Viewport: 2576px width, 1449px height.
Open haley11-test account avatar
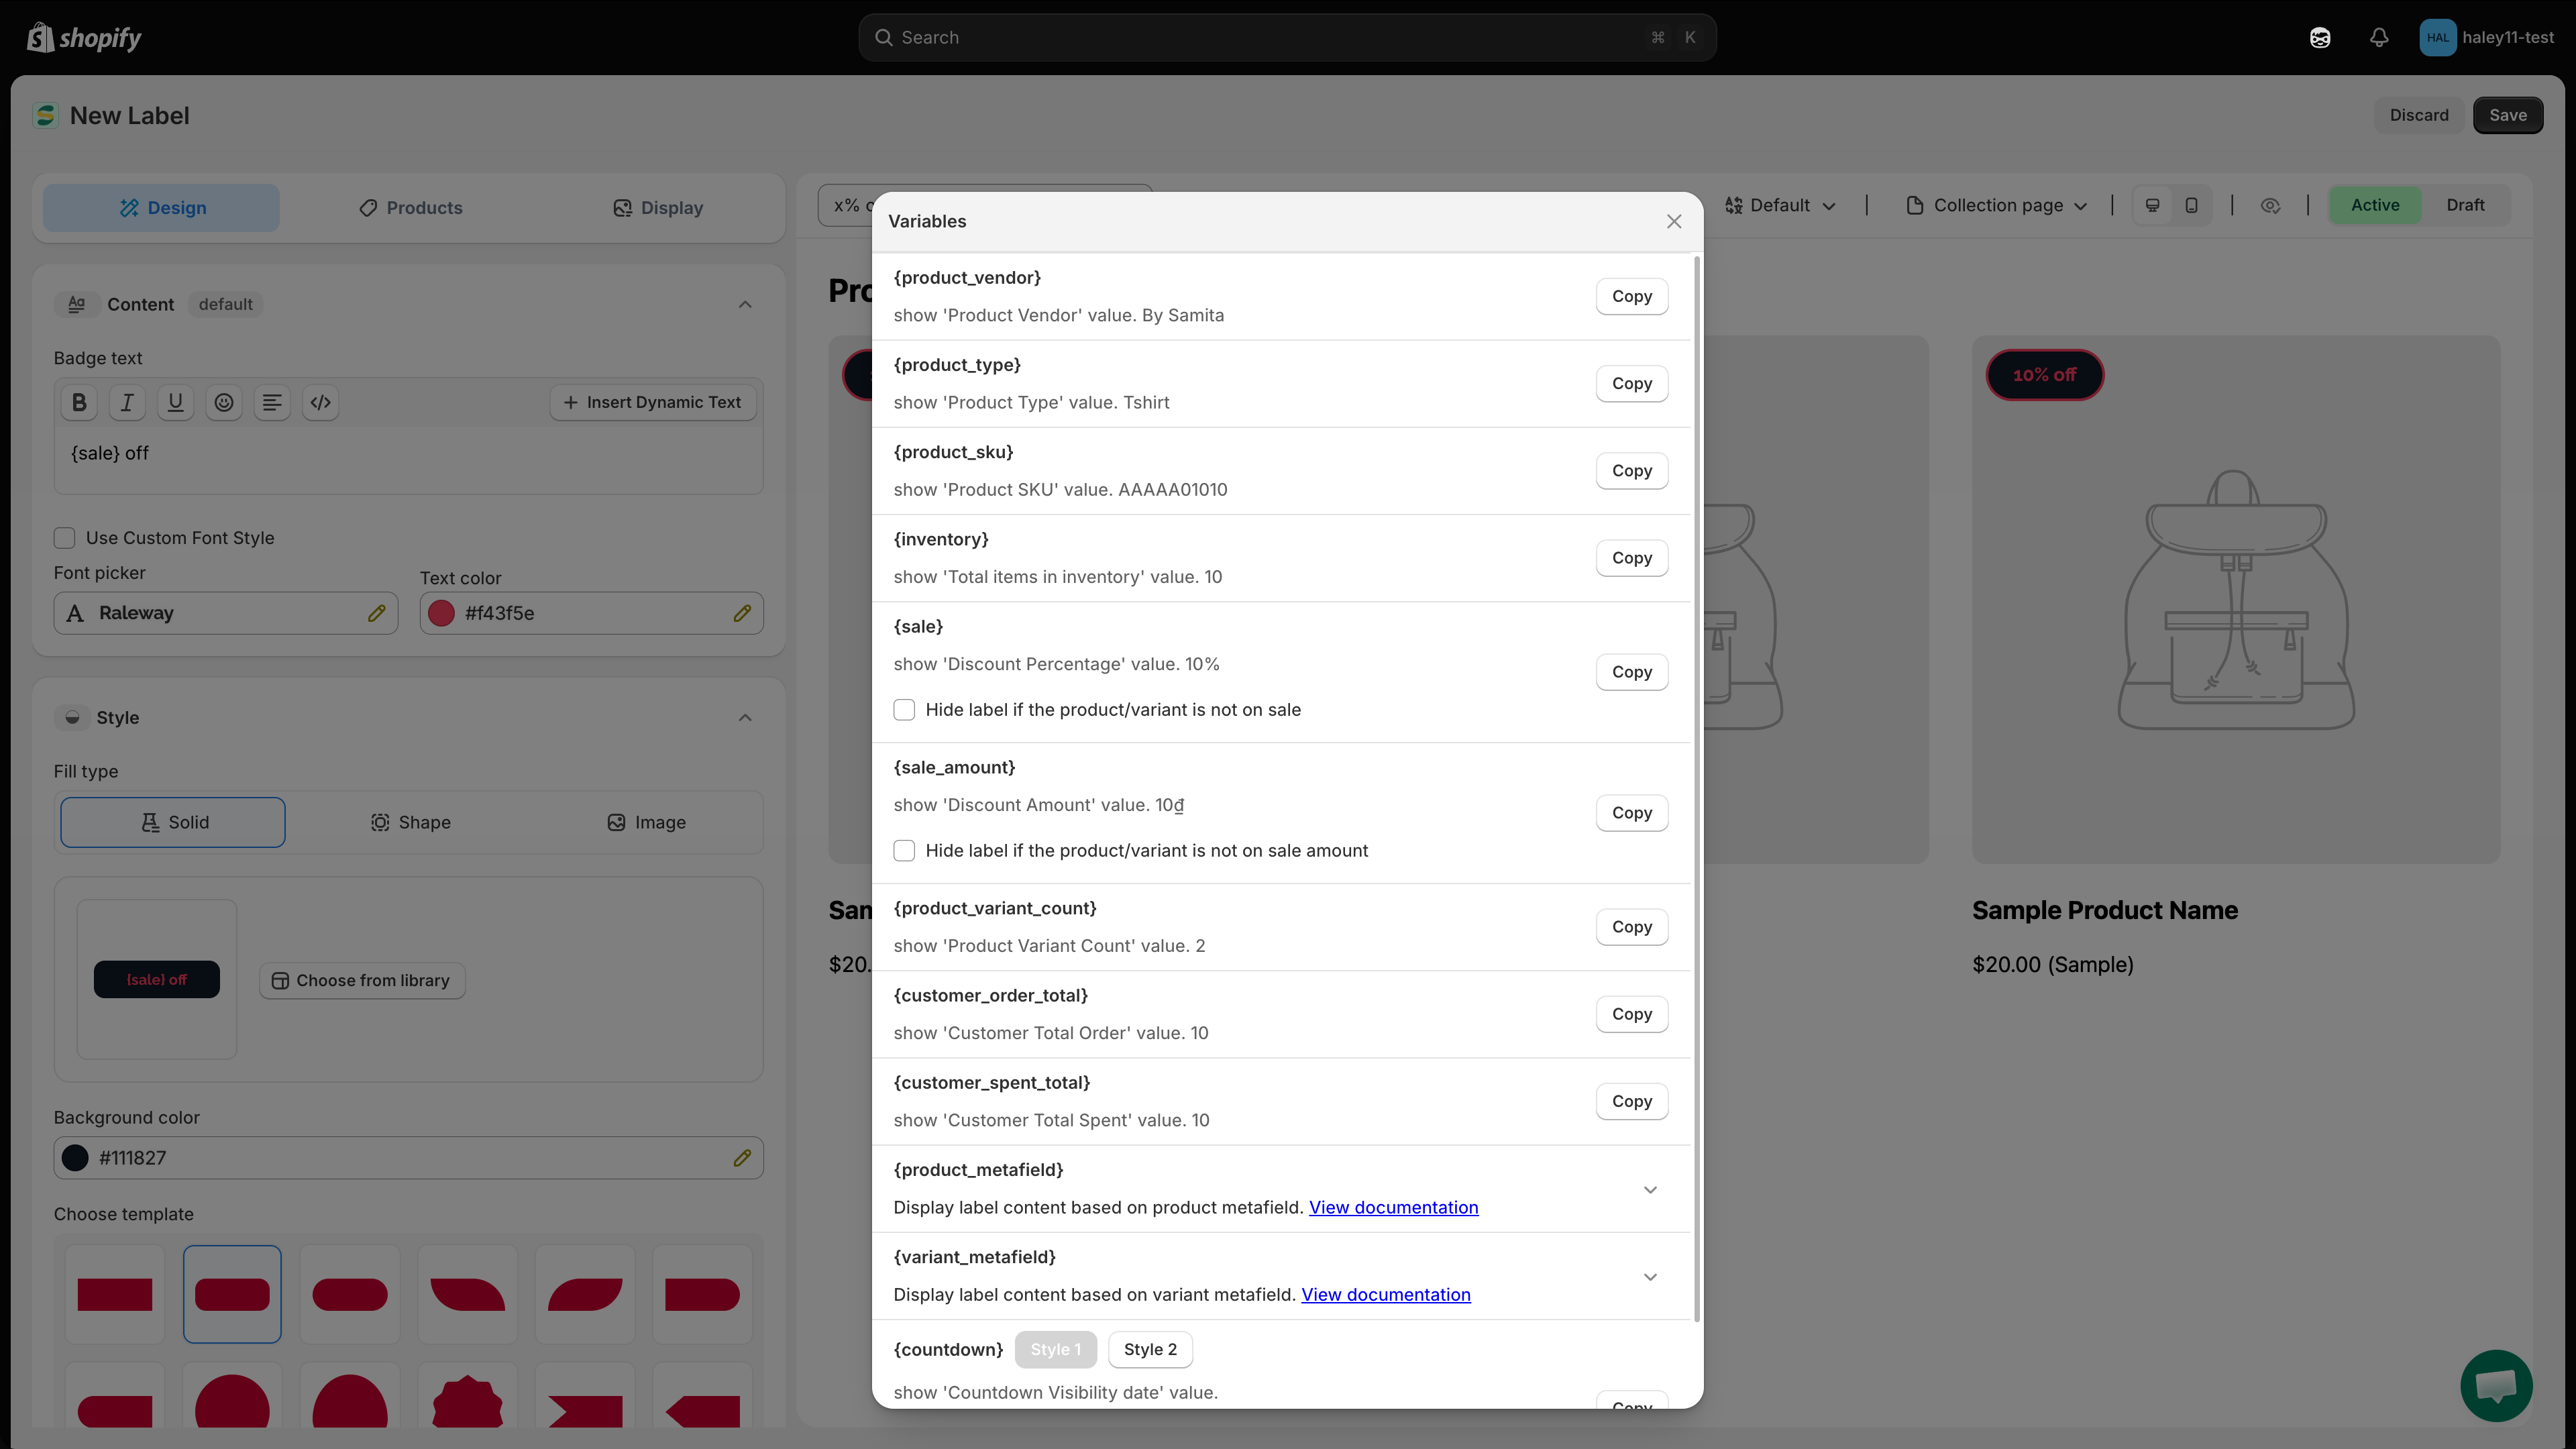tap(2437, 37)
